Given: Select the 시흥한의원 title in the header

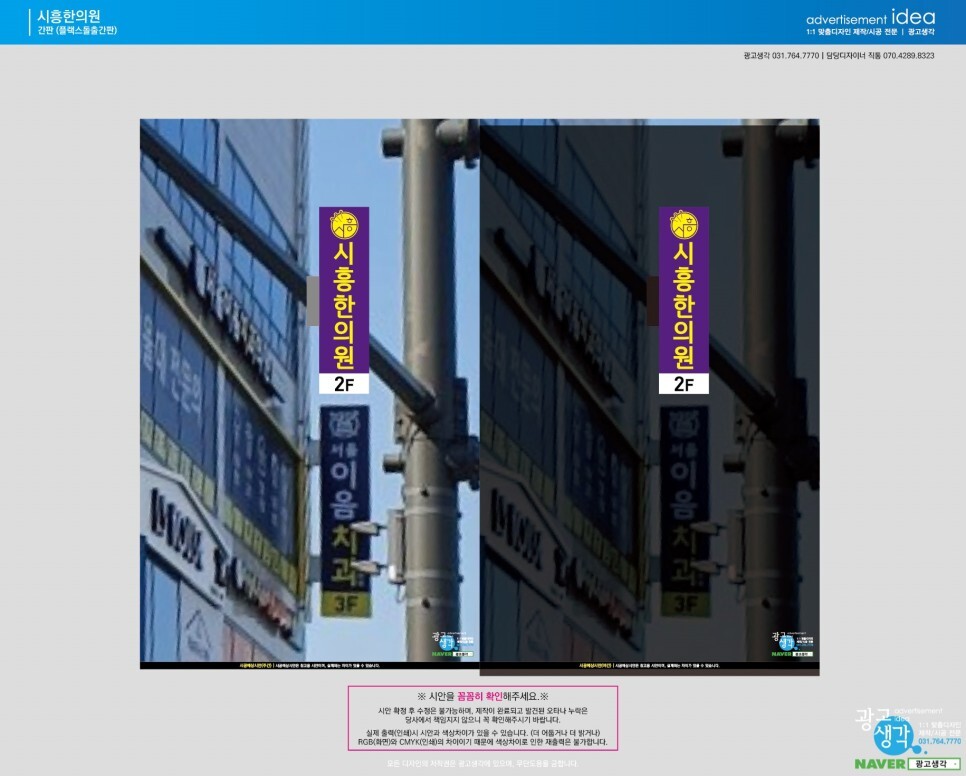Looking at the screenshot, I should (69, 16).
